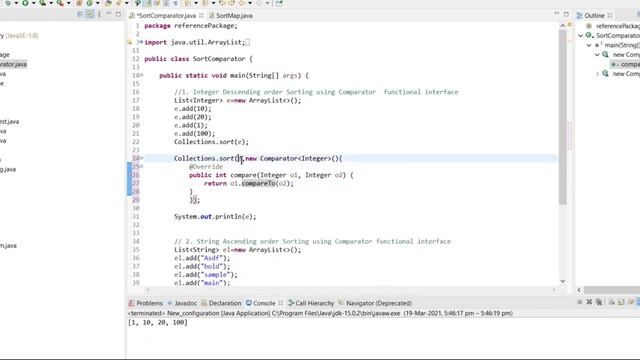Screen dimensions: 640x360
Task: Click the editor vertical scrollbar thumb
Action: click(563, 116)
